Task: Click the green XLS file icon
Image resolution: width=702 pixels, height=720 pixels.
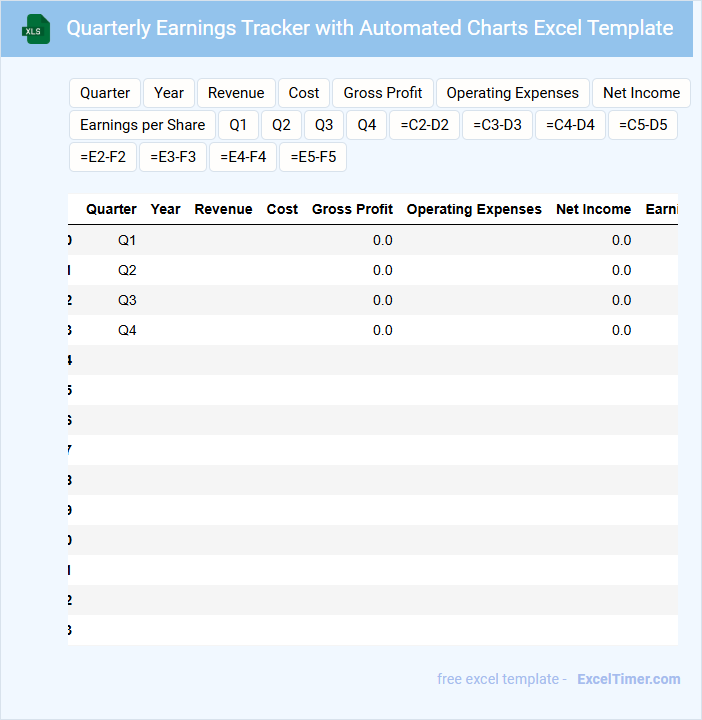Action: coord(36,29)
